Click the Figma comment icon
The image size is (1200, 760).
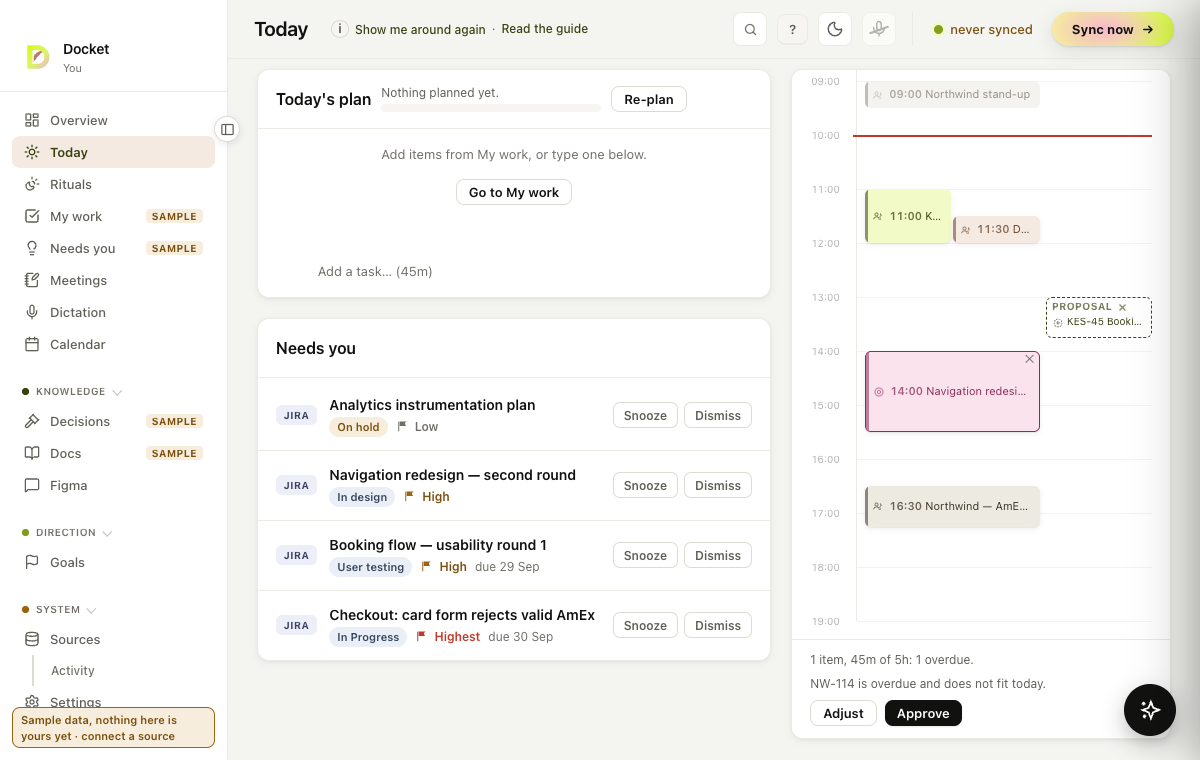point(32,485)
